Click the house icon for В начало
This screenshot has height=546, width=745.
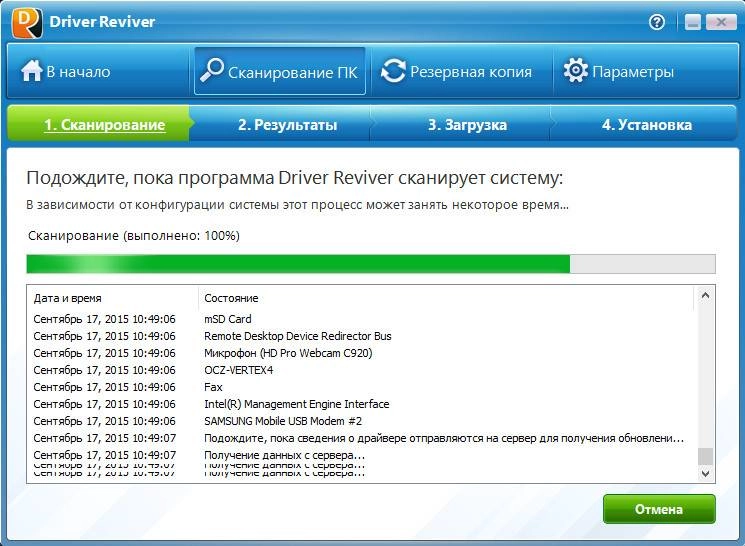tap(31, 71)
